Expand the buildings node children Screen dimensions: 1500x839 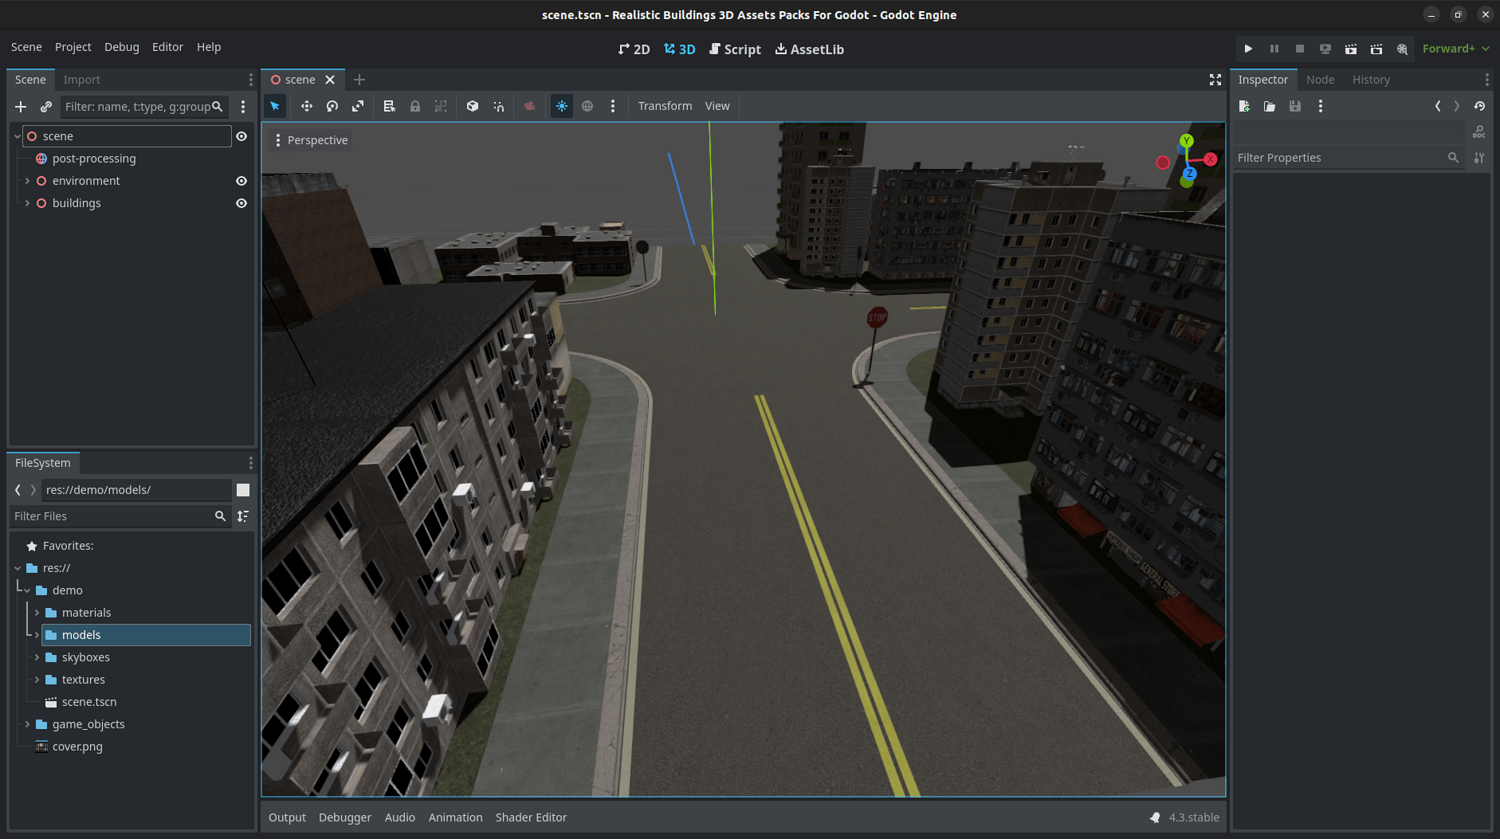click(27, 203)
